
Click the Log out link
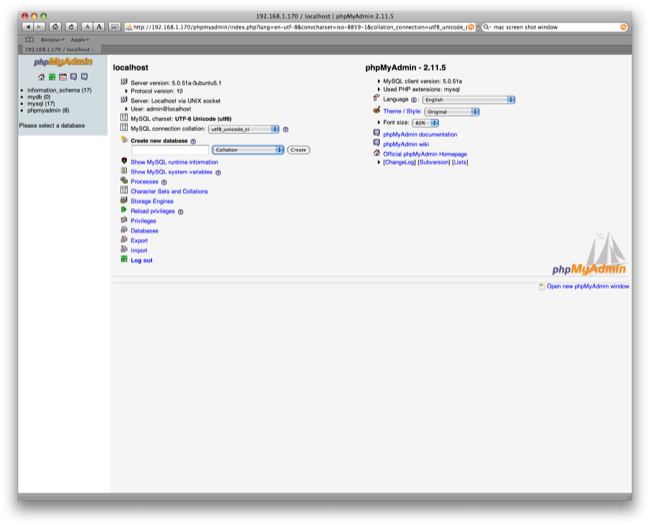point(141,260)
